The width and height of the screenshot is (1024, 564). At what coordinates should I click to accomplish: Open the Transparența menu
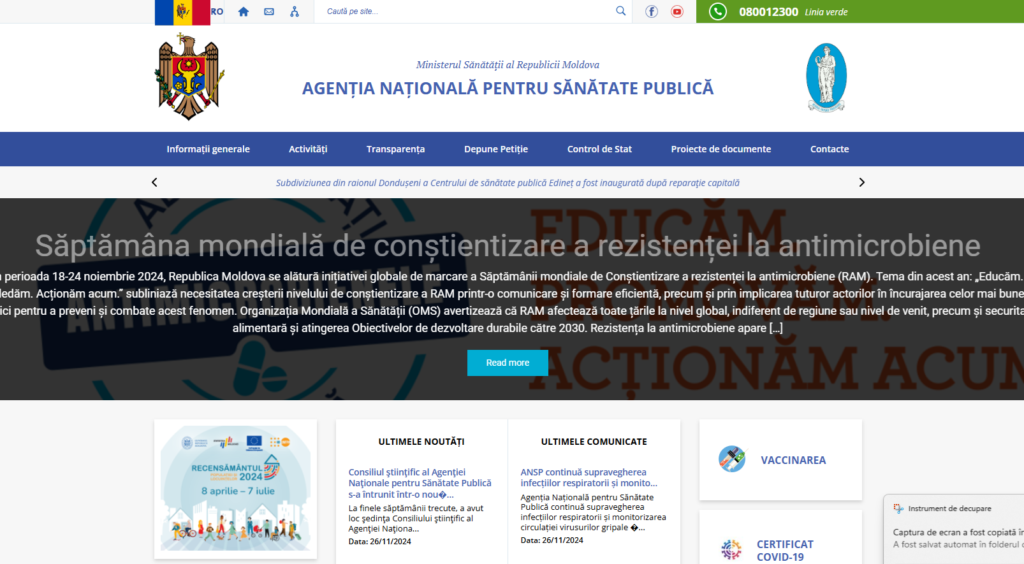tap(396, 149)
